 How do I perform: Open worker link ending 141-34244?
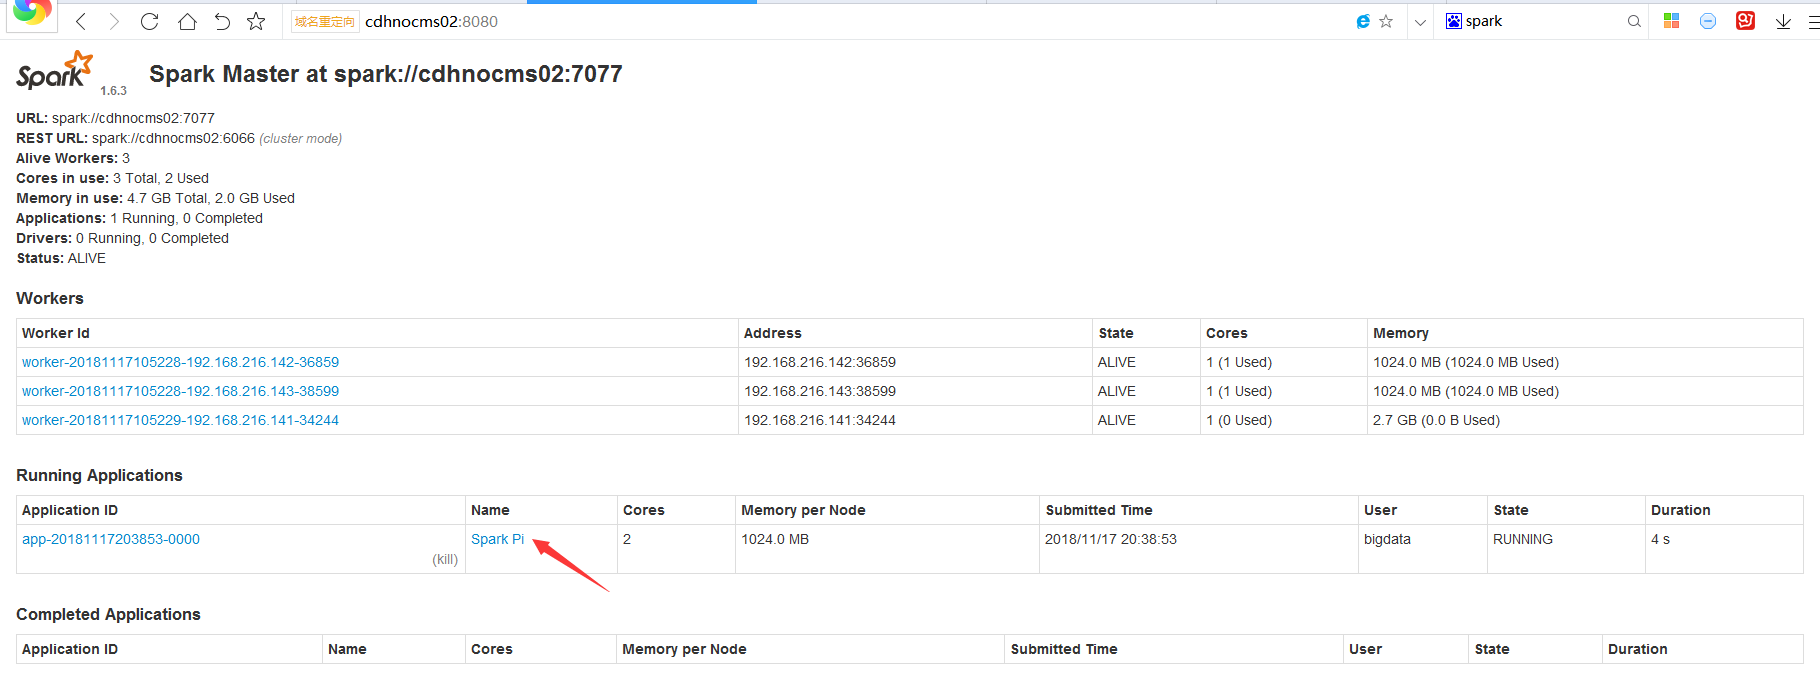pyautogui.click(x=180, y=420)
